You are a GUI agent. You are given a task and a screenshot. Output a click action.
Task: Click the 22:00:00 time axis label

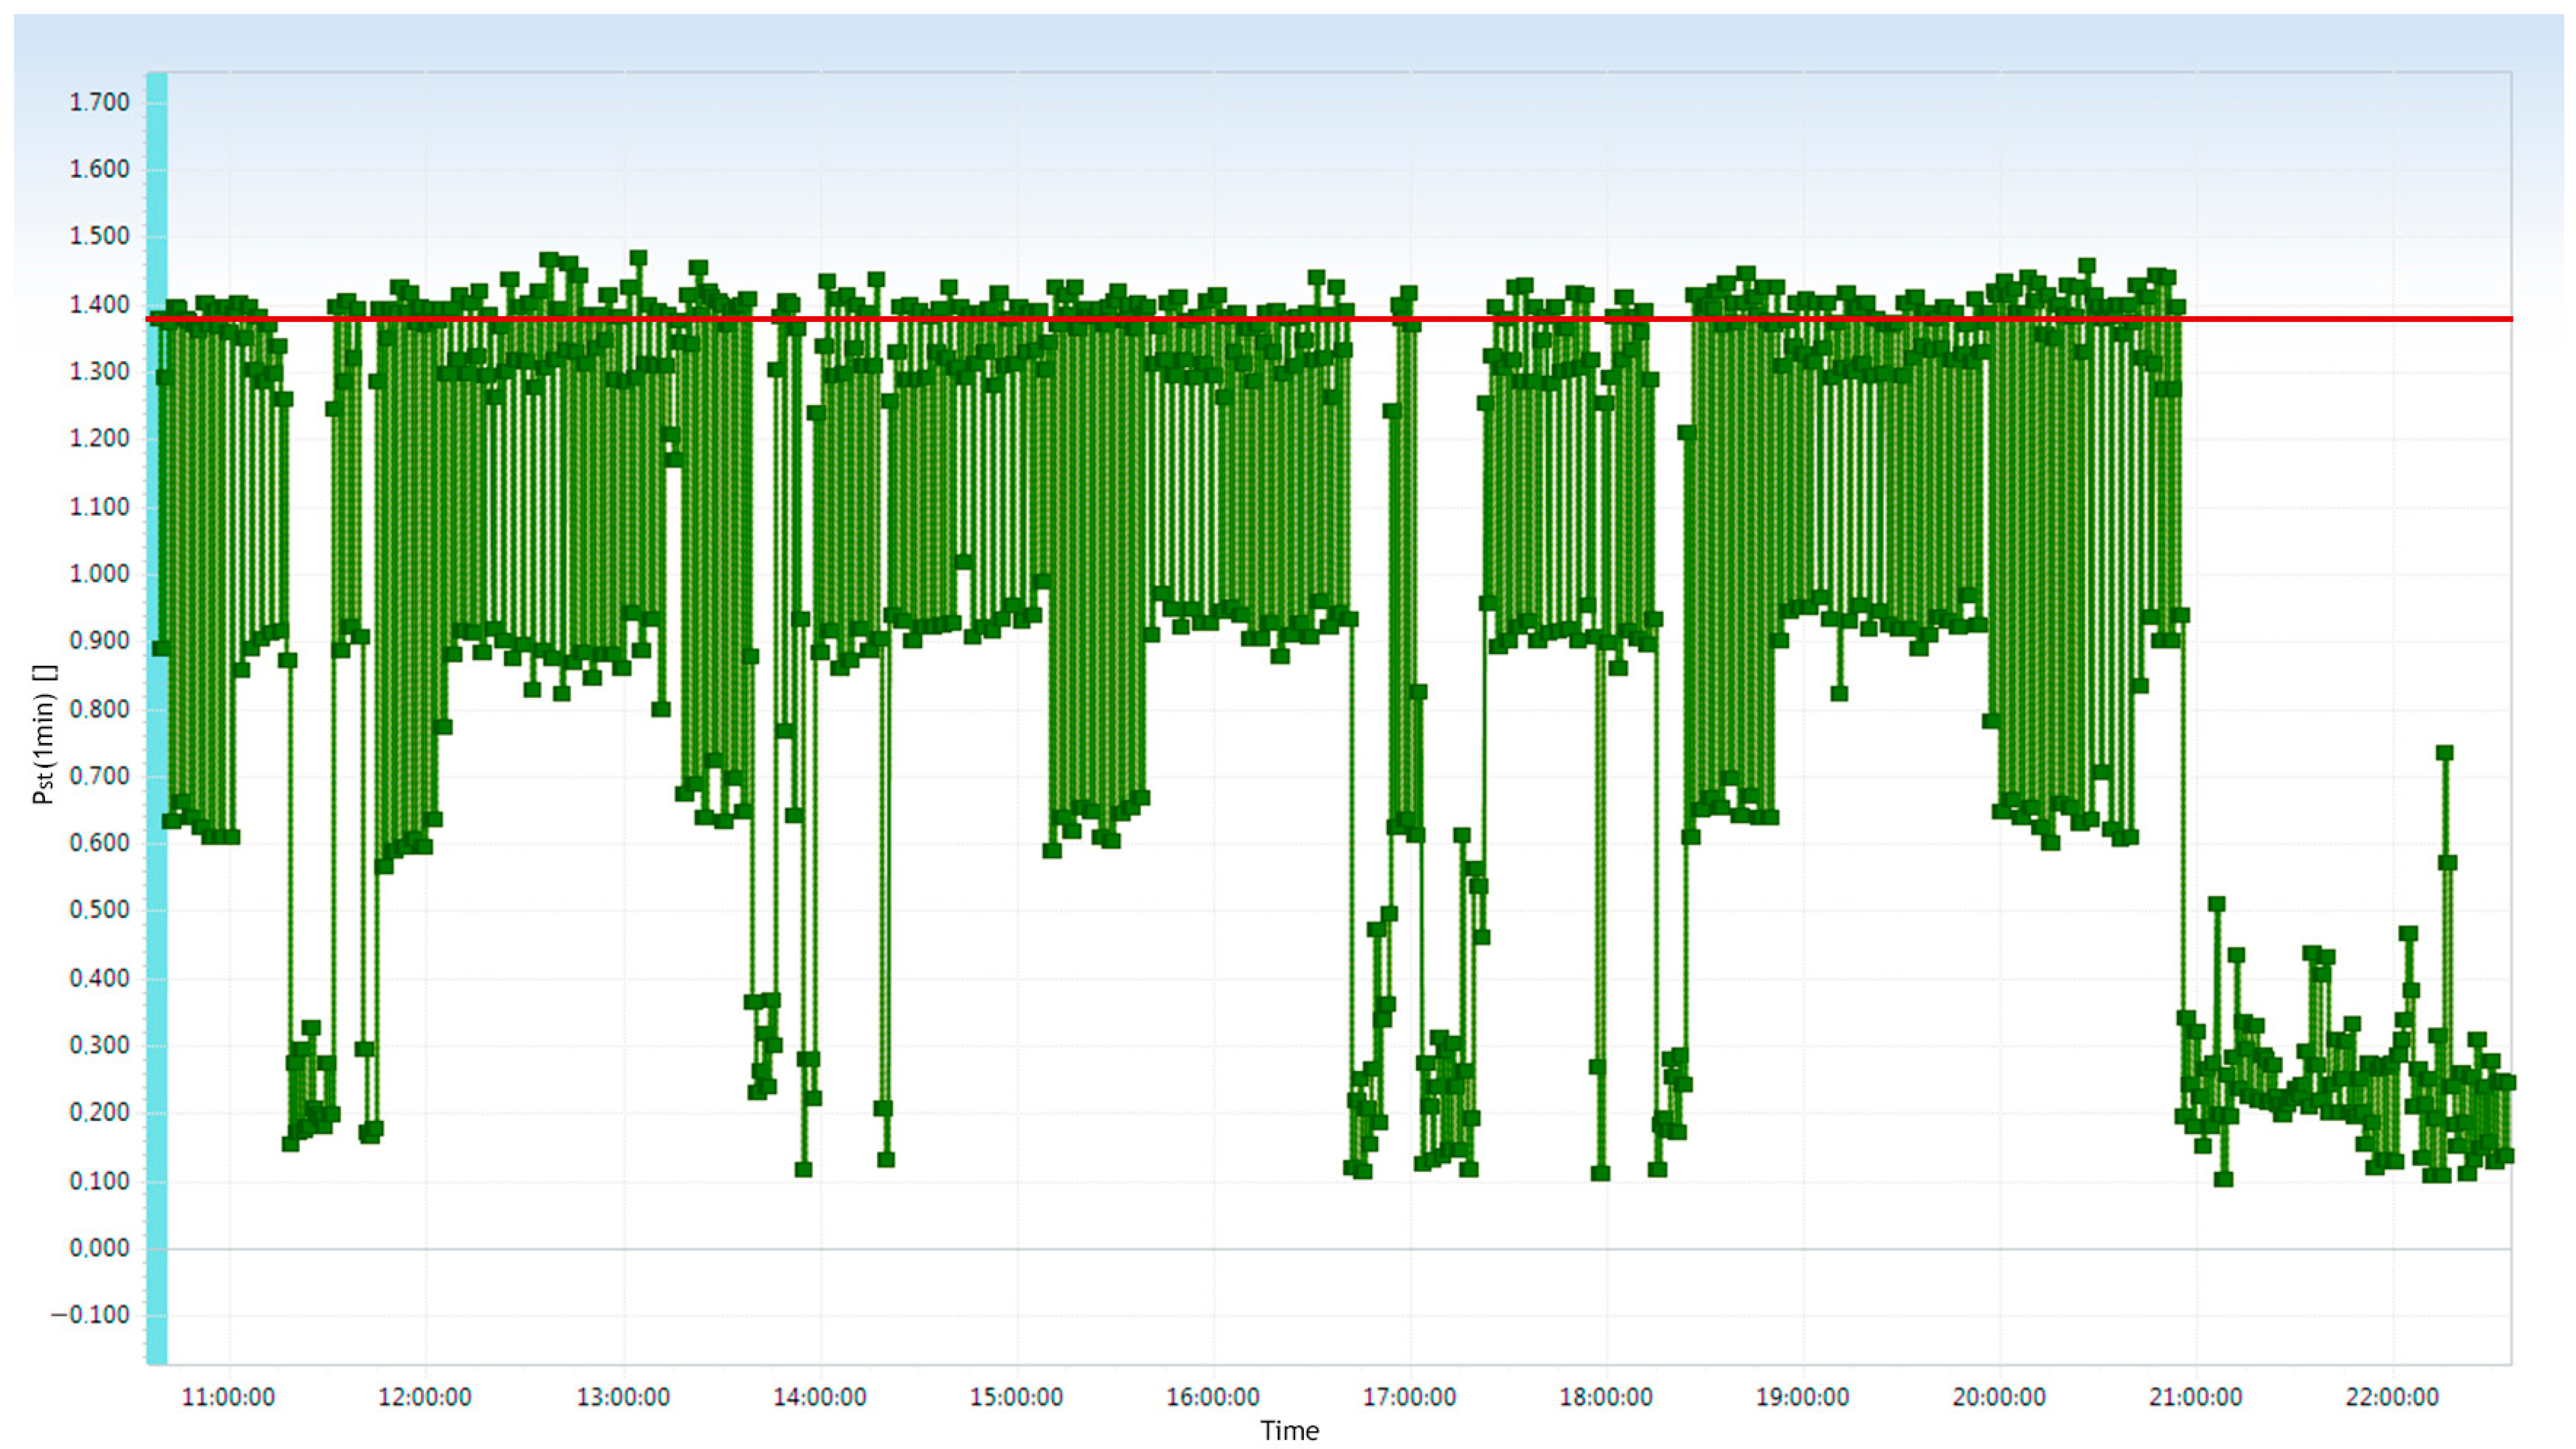point(2392,1397)
